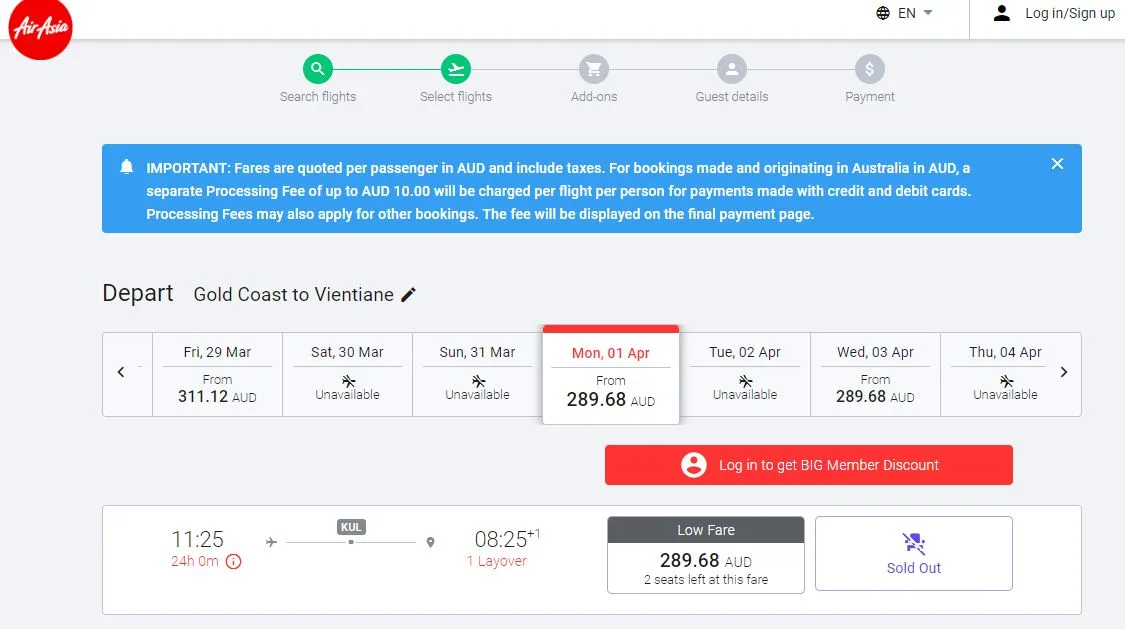1125x629 pixels.
Task: Select the Mon, 01 Apr date tab
Action: click(x=610, y=376)
